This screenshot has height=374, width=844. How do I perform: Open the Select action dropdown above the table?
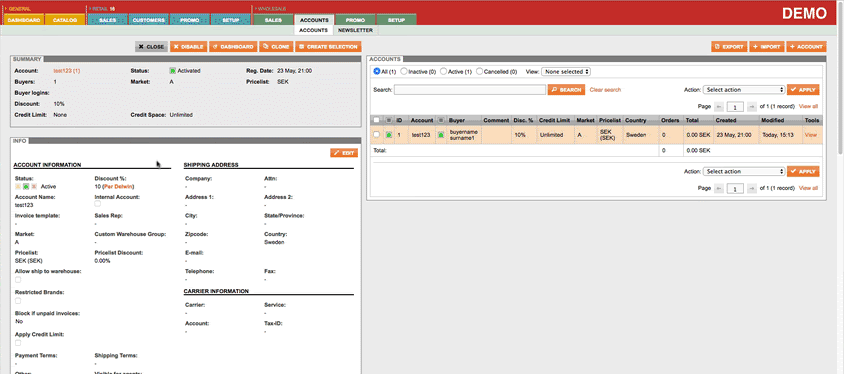tap(744, 90)
